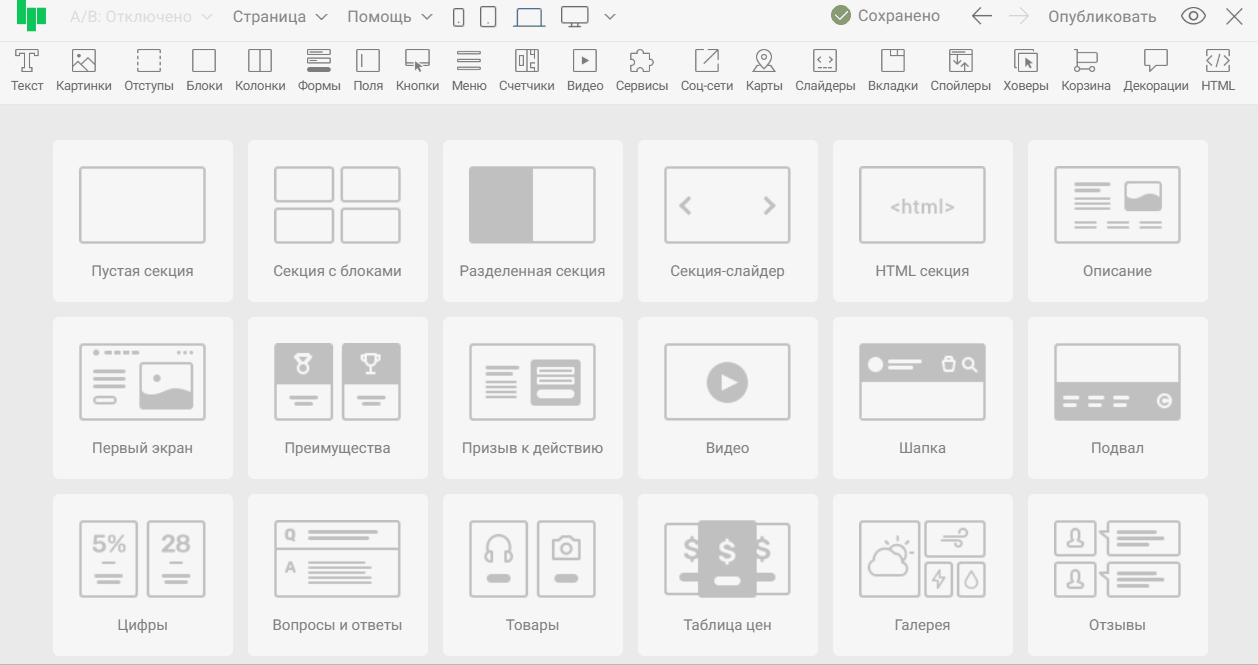1258x665 pixels.
Task: Expand device view options chevron
Action: 610,17
